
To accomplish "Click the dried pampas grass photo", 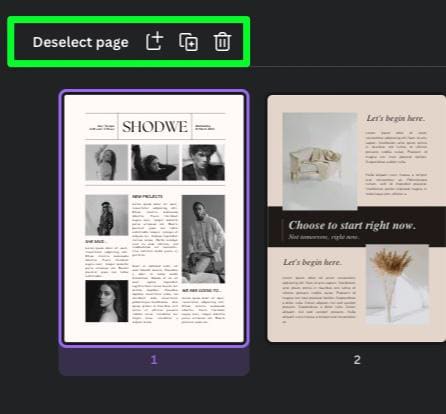I will (x=397, y=284).
